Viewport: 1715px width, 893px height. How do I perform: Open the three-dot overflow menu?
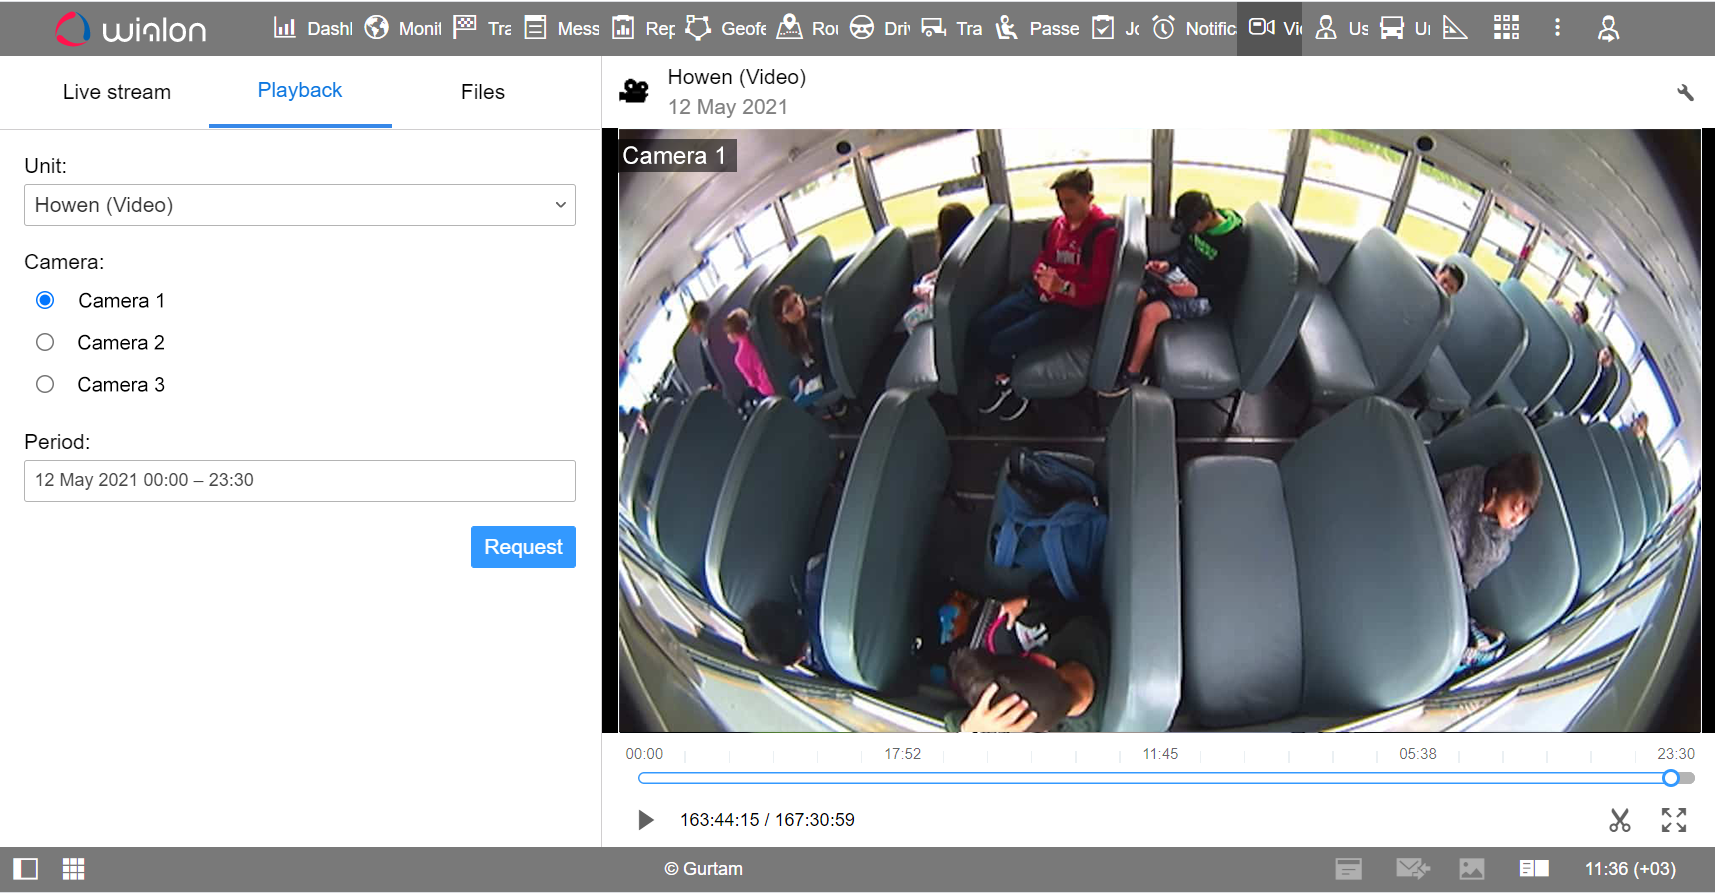pos(1557,28)
